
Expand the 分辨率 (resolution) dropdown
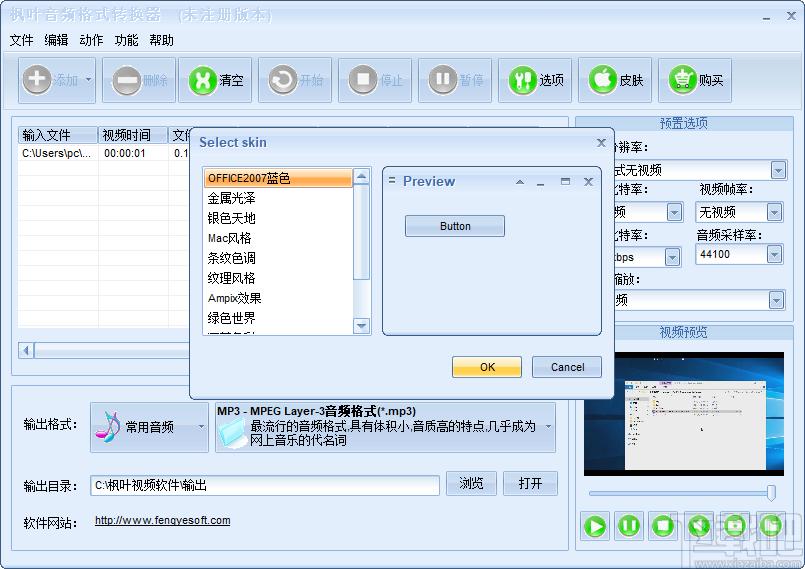coord(778,170)
